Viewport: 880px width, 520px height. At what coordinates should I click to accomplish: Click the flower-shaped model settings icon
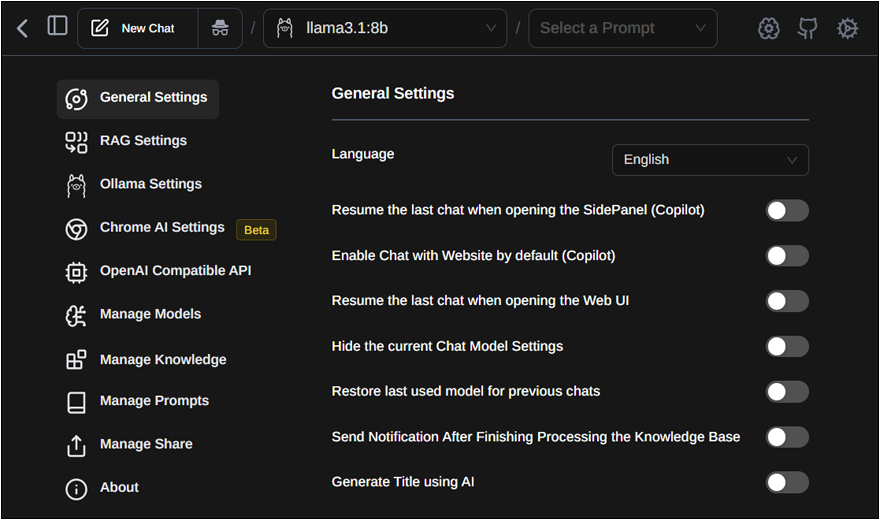pyautogui.click(x=768, y=28)
